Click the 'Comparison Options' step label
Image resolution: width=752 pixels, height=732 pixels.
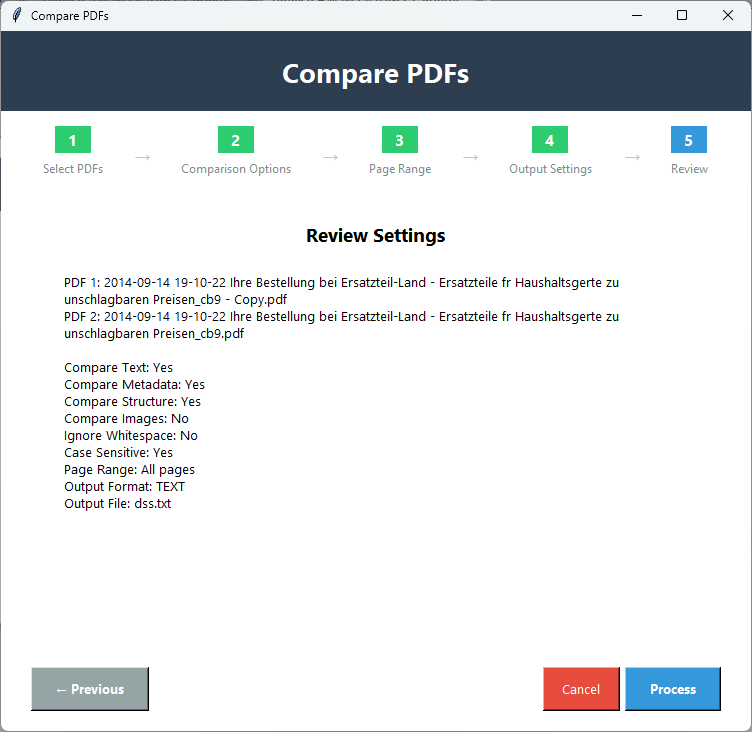click(x=236, y=169)
